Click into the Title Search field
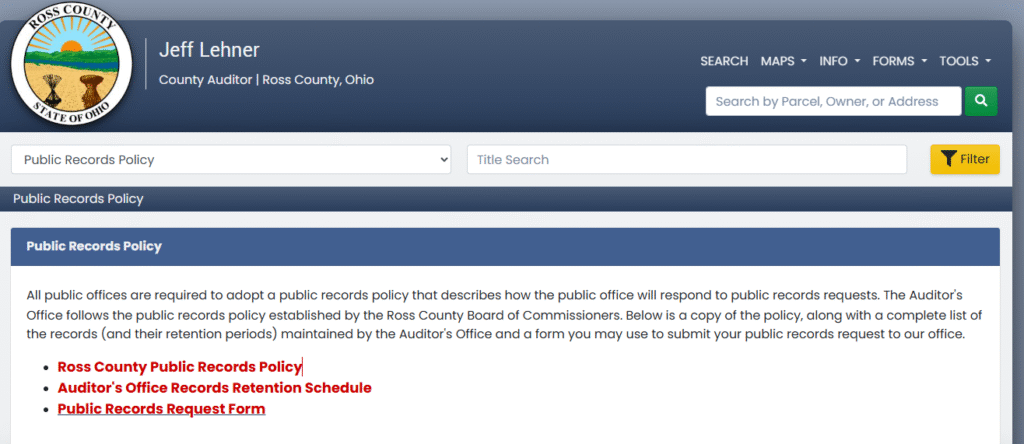The width and height of the screenshot is (1024, 444). pyautogui.click(x=687, y=159)
